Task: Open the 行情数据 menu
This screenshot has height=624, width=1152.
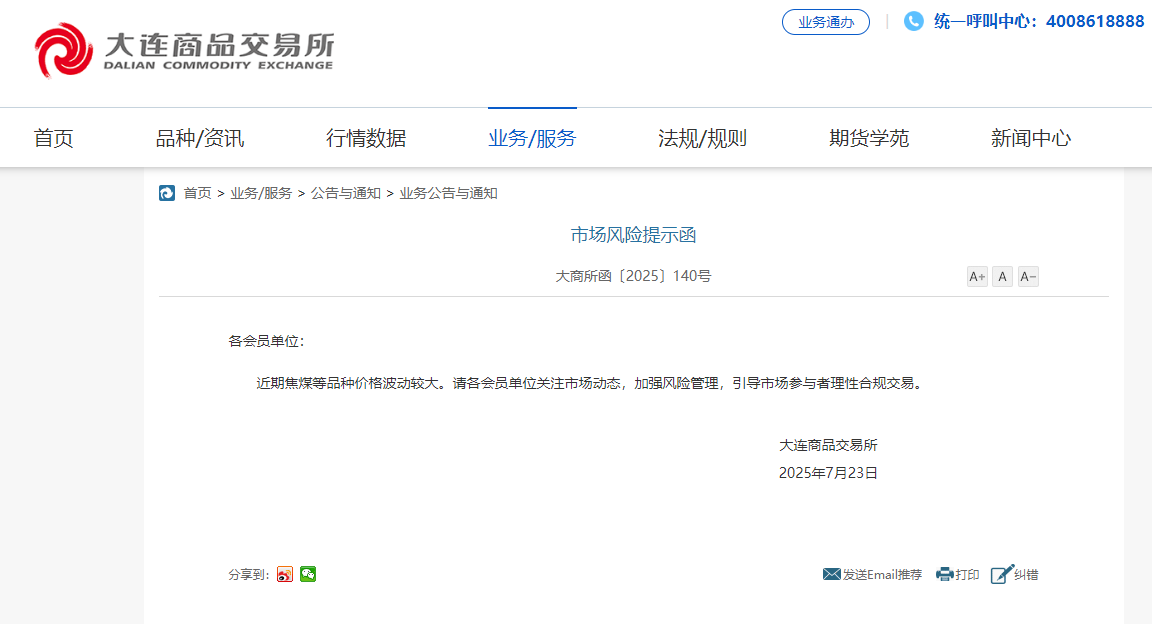Action: (366, 138)
